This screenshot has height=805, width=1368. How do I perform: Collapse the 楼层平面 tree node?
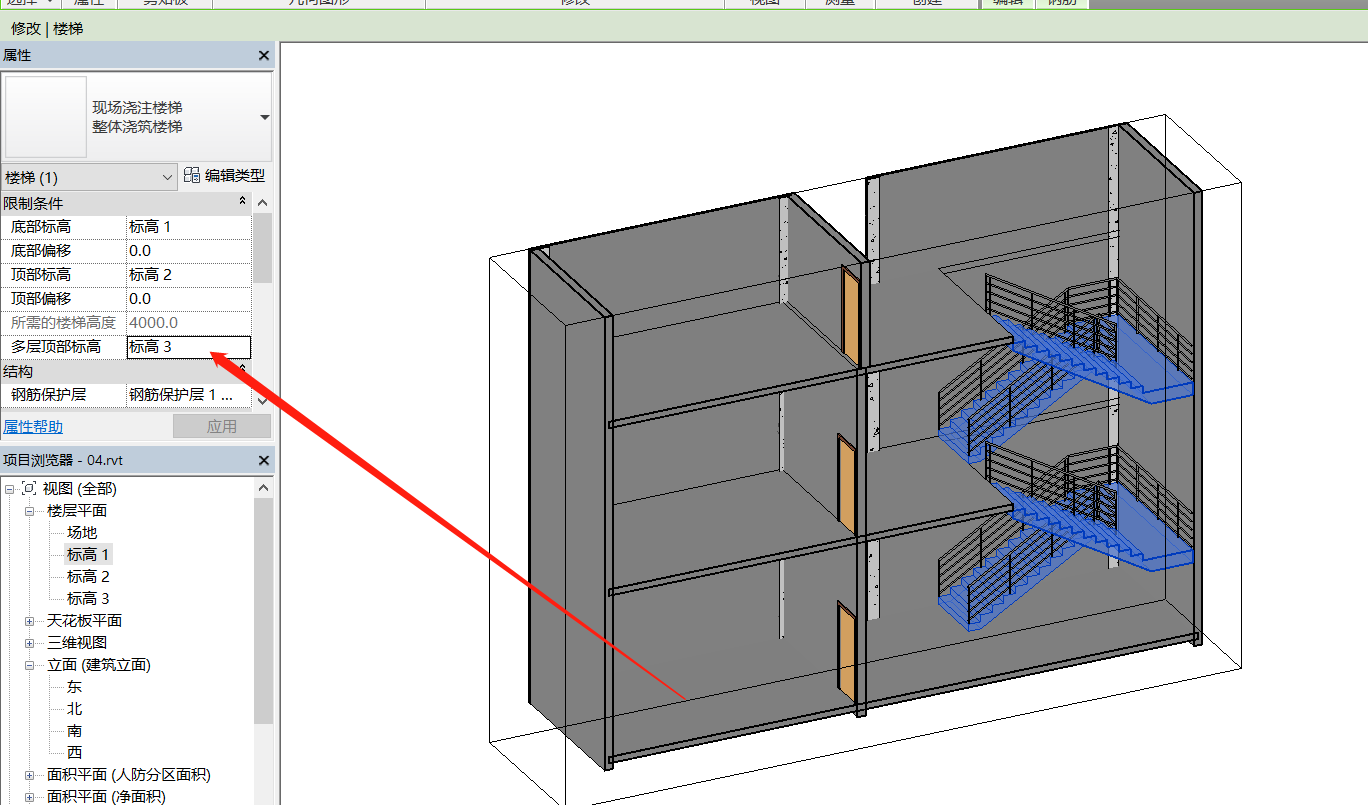(29, 511)
